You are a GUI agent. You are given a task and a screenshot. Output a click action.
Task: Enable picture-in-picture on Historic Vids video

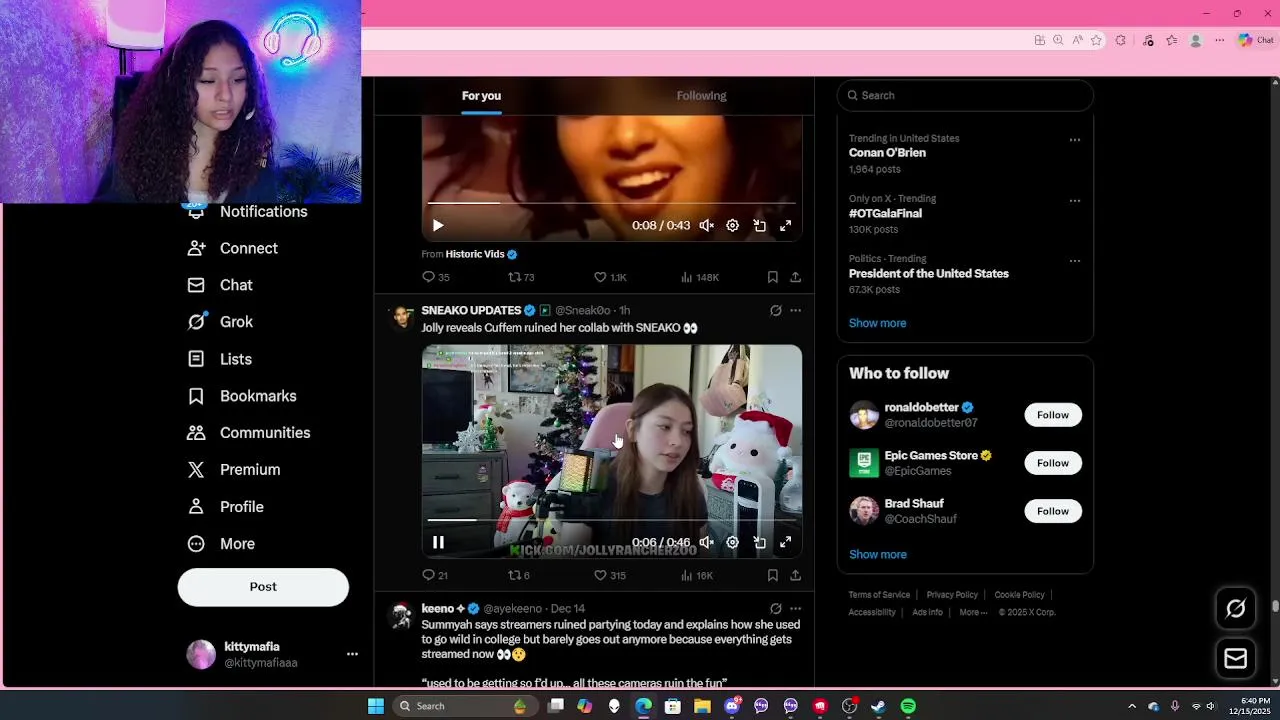click(759, 226)
